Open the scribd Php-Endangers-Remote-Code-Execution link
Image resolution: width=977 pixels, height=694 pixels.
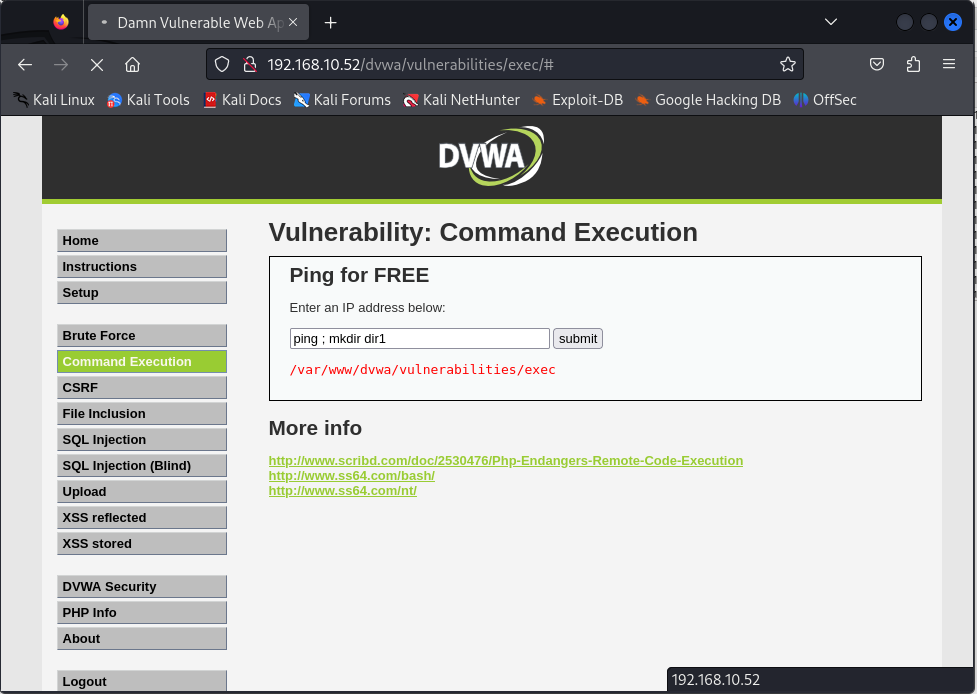[x=505, y=460]
